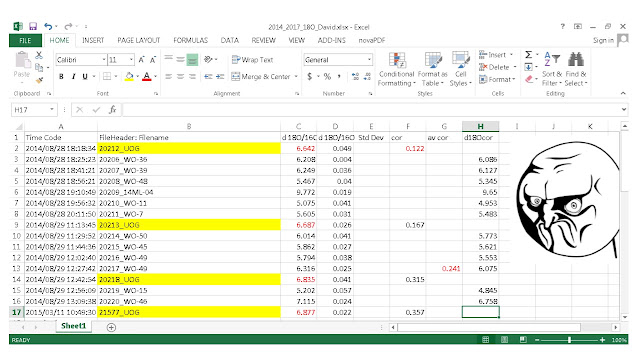The image size is (640, 360).
Task: Click the Redo arrow icon
Action: pos(68,27)
